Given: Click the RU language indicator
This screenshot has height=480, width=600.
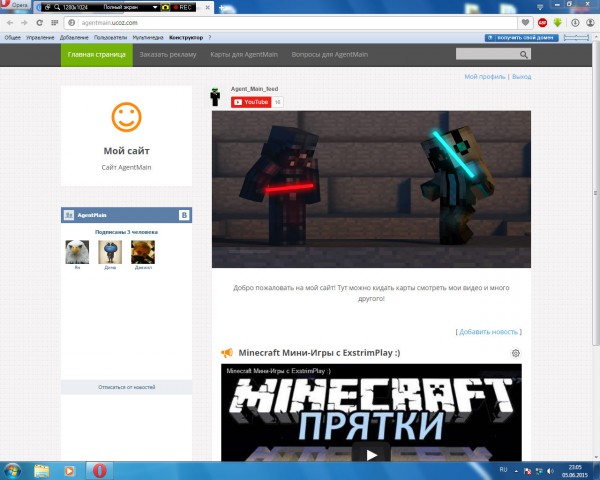Looking at the screenshot, I should (503, 470).
